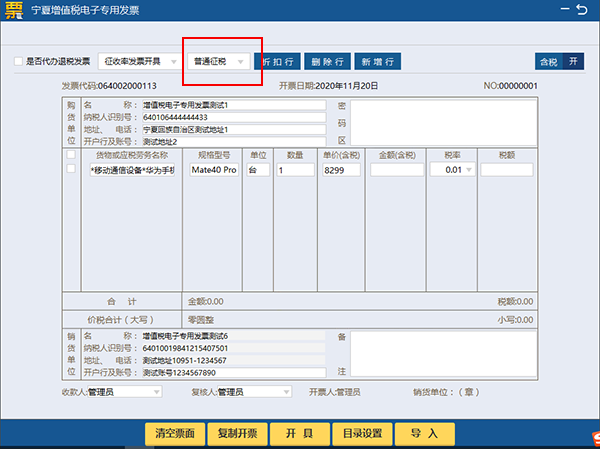Click the 新增行 button
The width and height of the screenshot is (600, 449).
tap(378, 61)
